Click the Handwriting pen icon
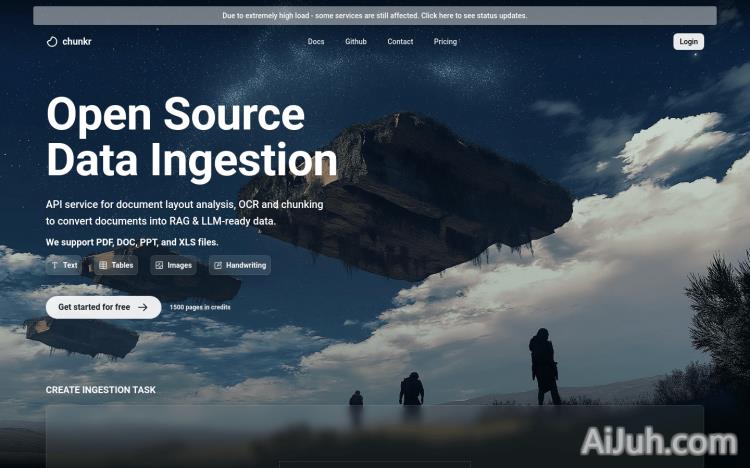This screenshot has width=750, height=468. point(218,265)
